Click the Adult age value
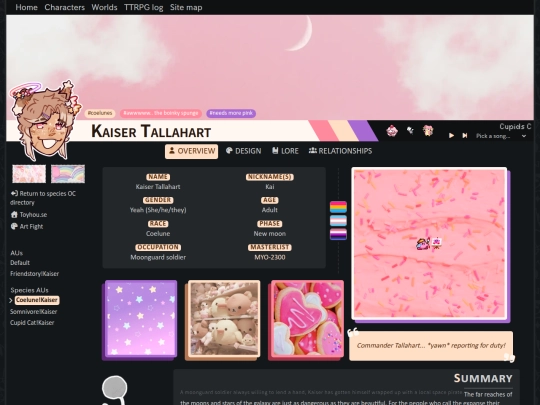The width and height of the screenshot is (540, 405). pyautogui.click(x=270, y=210)
